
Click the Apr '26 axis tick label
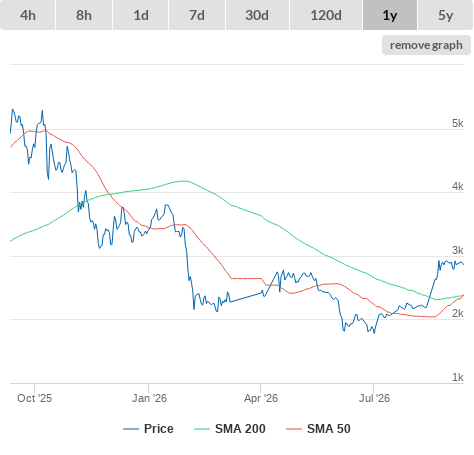pos(261,398)
